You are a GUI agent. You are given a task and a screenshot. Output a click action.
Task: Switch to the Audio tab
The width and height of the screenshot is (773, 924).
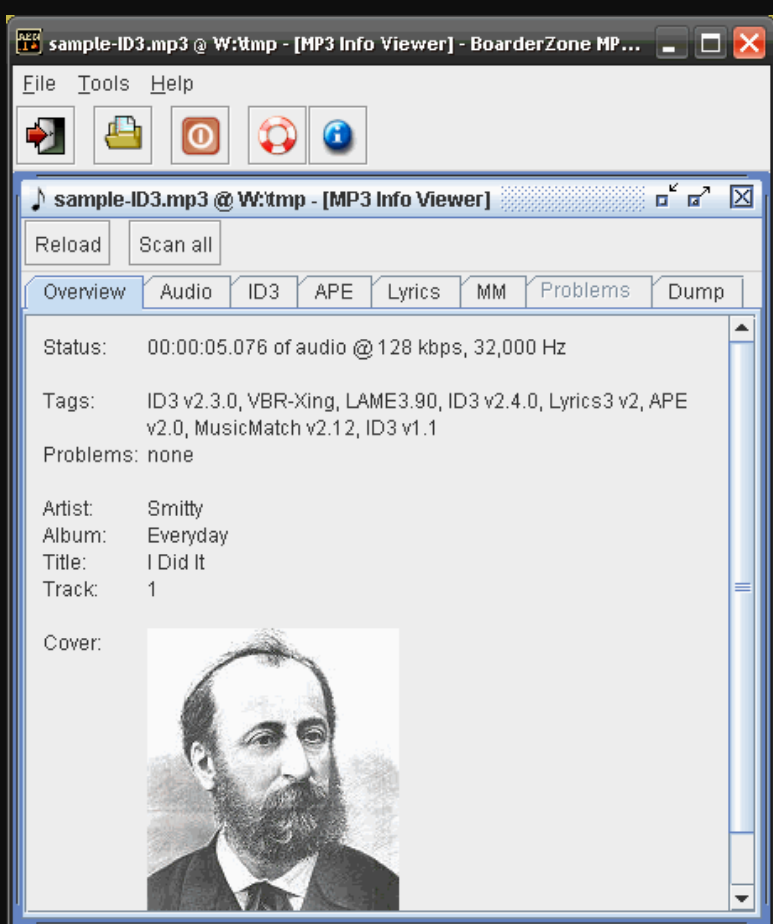click(186, 292)
